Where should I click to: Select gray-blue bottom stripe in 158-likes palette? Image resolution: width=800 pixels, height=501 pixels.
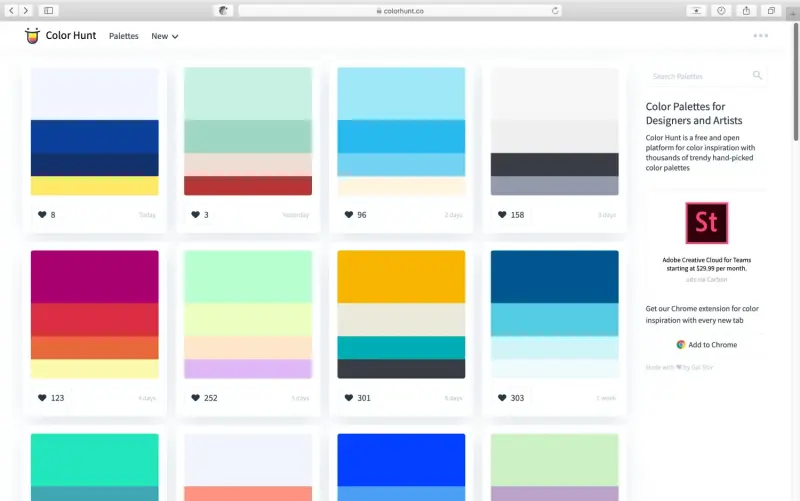pos(555,186)
